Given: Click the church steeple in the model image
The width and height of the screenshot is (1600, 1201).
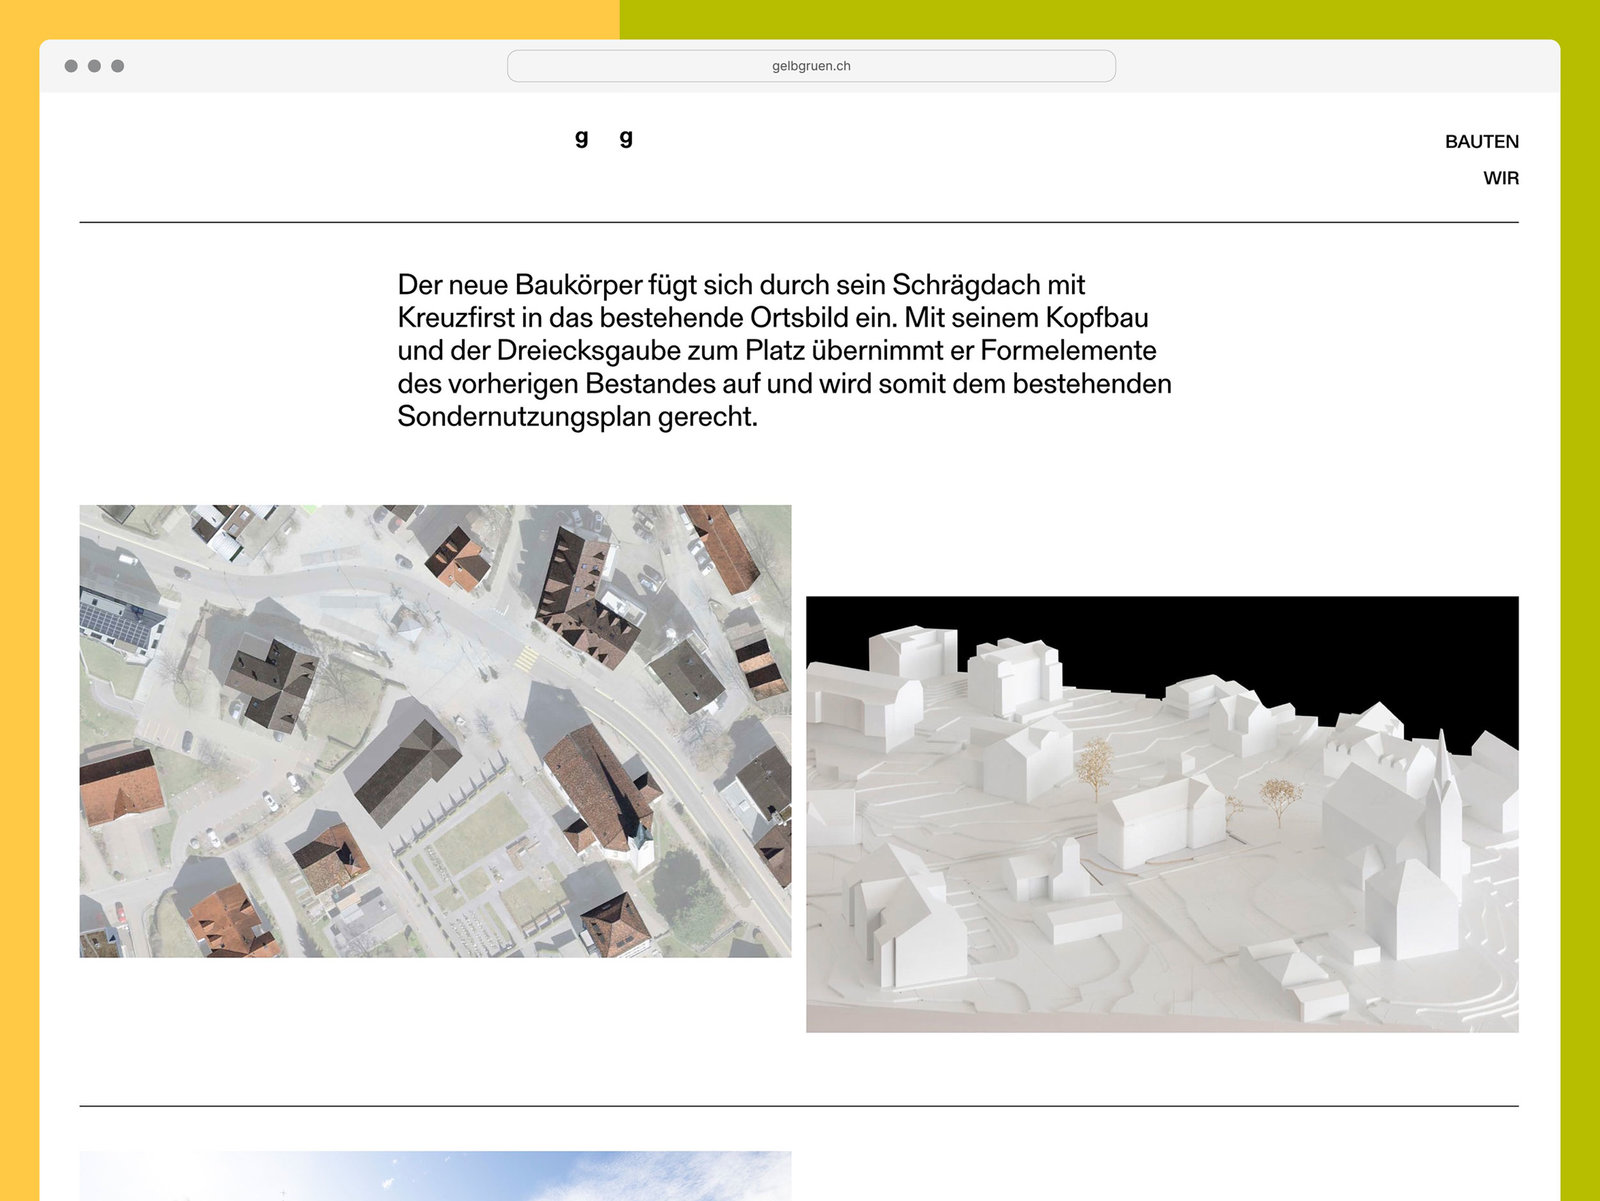Looking at the screenshot, I should pos(1442,770).
